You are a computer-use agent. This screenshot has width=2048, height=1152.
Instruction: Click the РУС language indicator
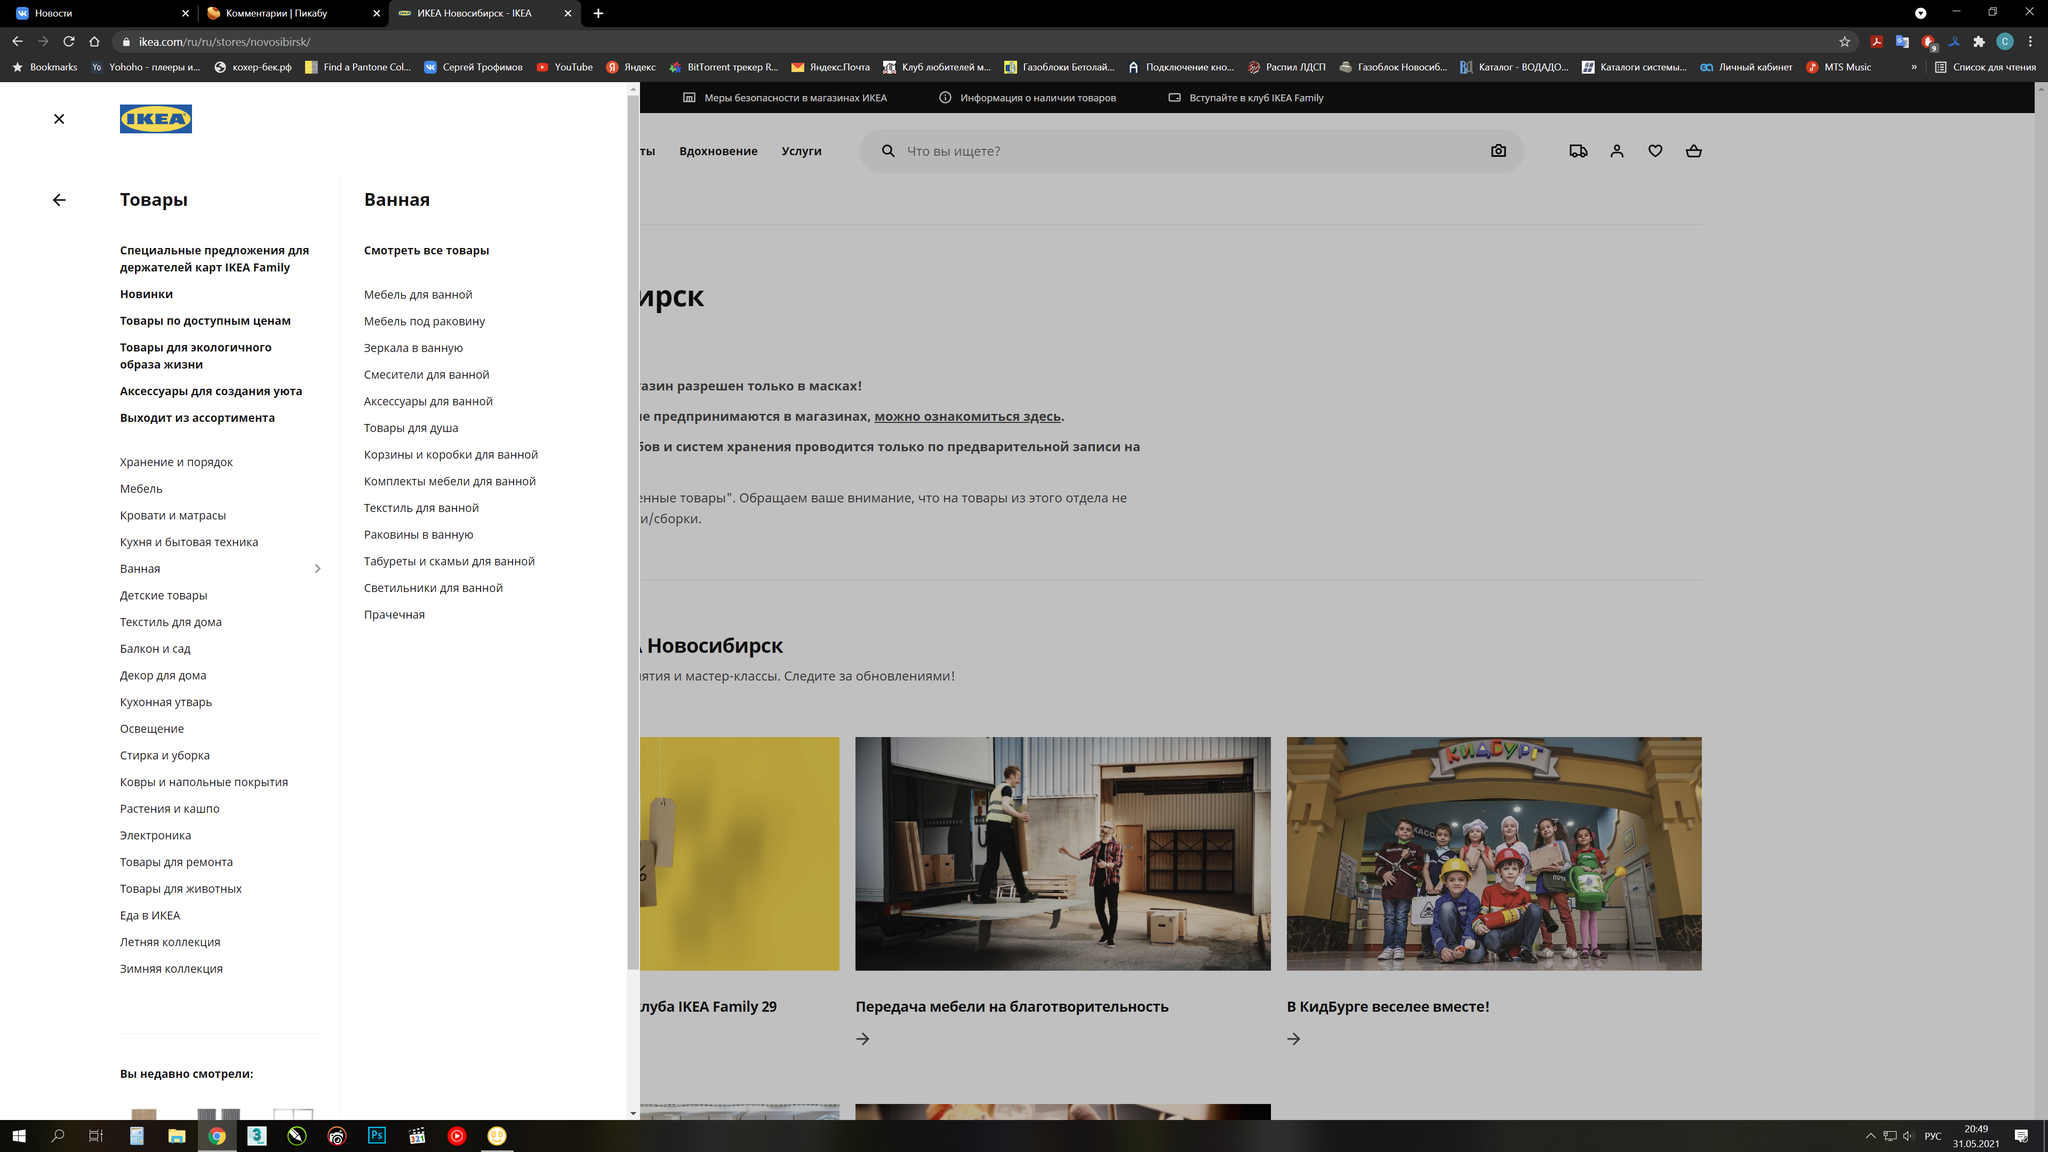(1933, 1136)
